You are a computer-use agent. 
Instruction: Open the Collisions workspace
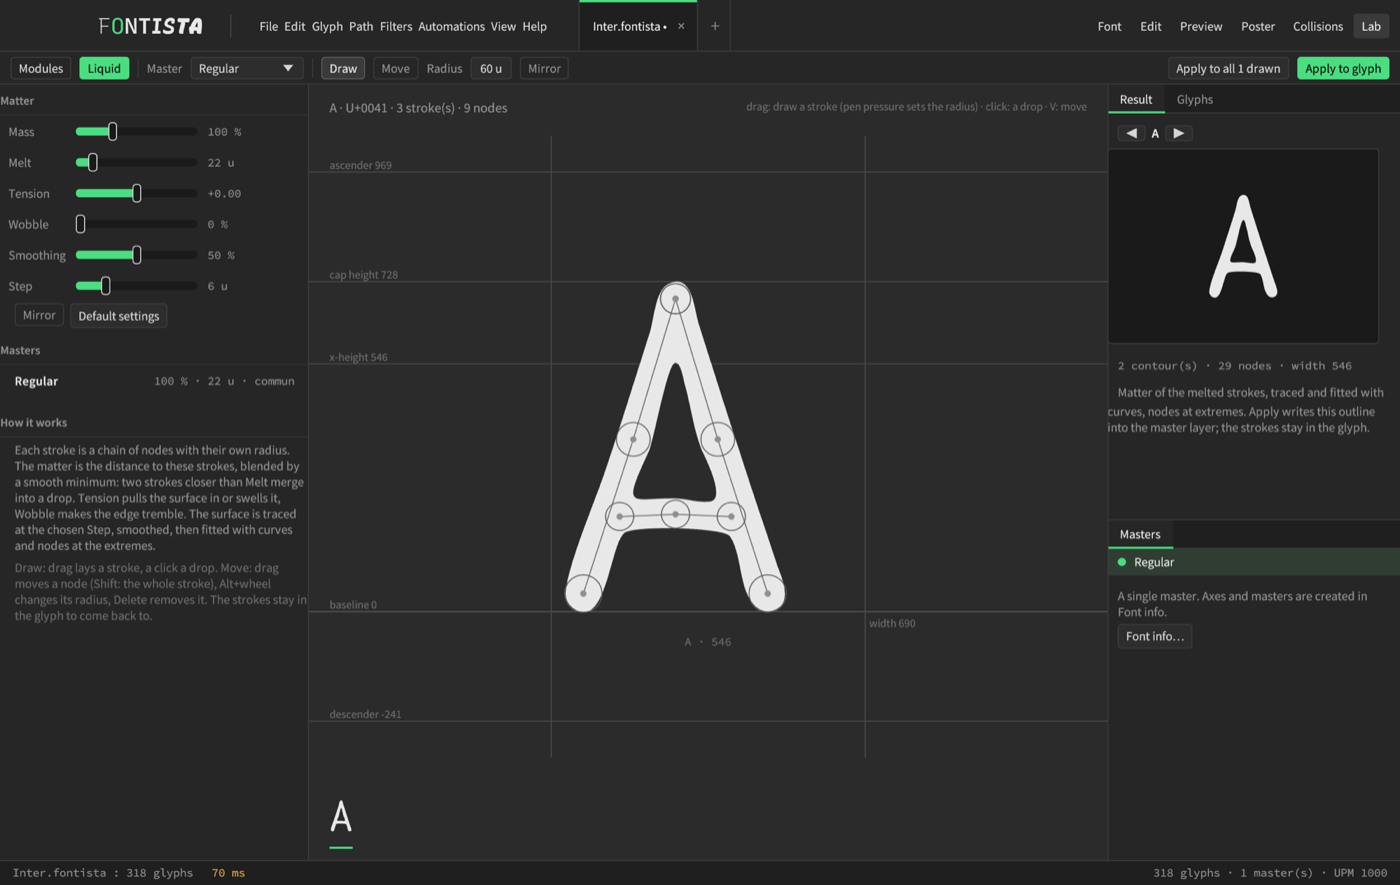(x=1318, y=26)
